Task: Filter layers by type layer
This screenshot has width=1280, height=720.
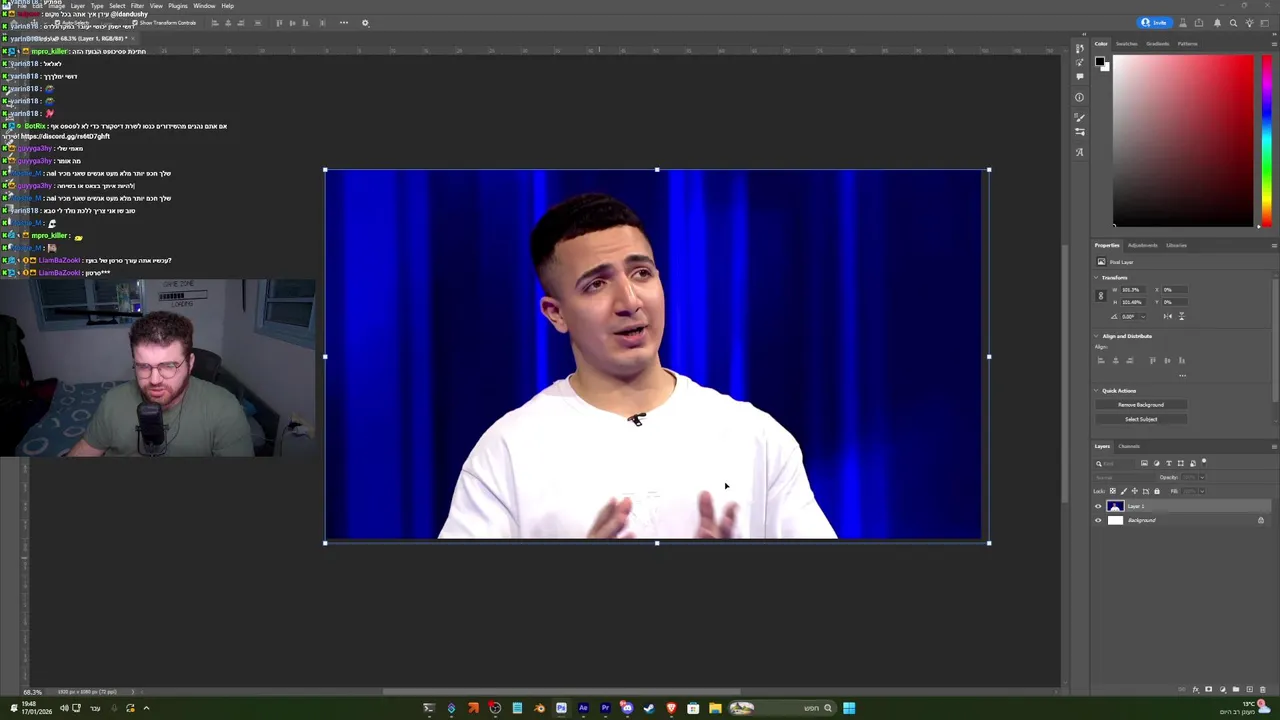Action: tap(1169, 463)
